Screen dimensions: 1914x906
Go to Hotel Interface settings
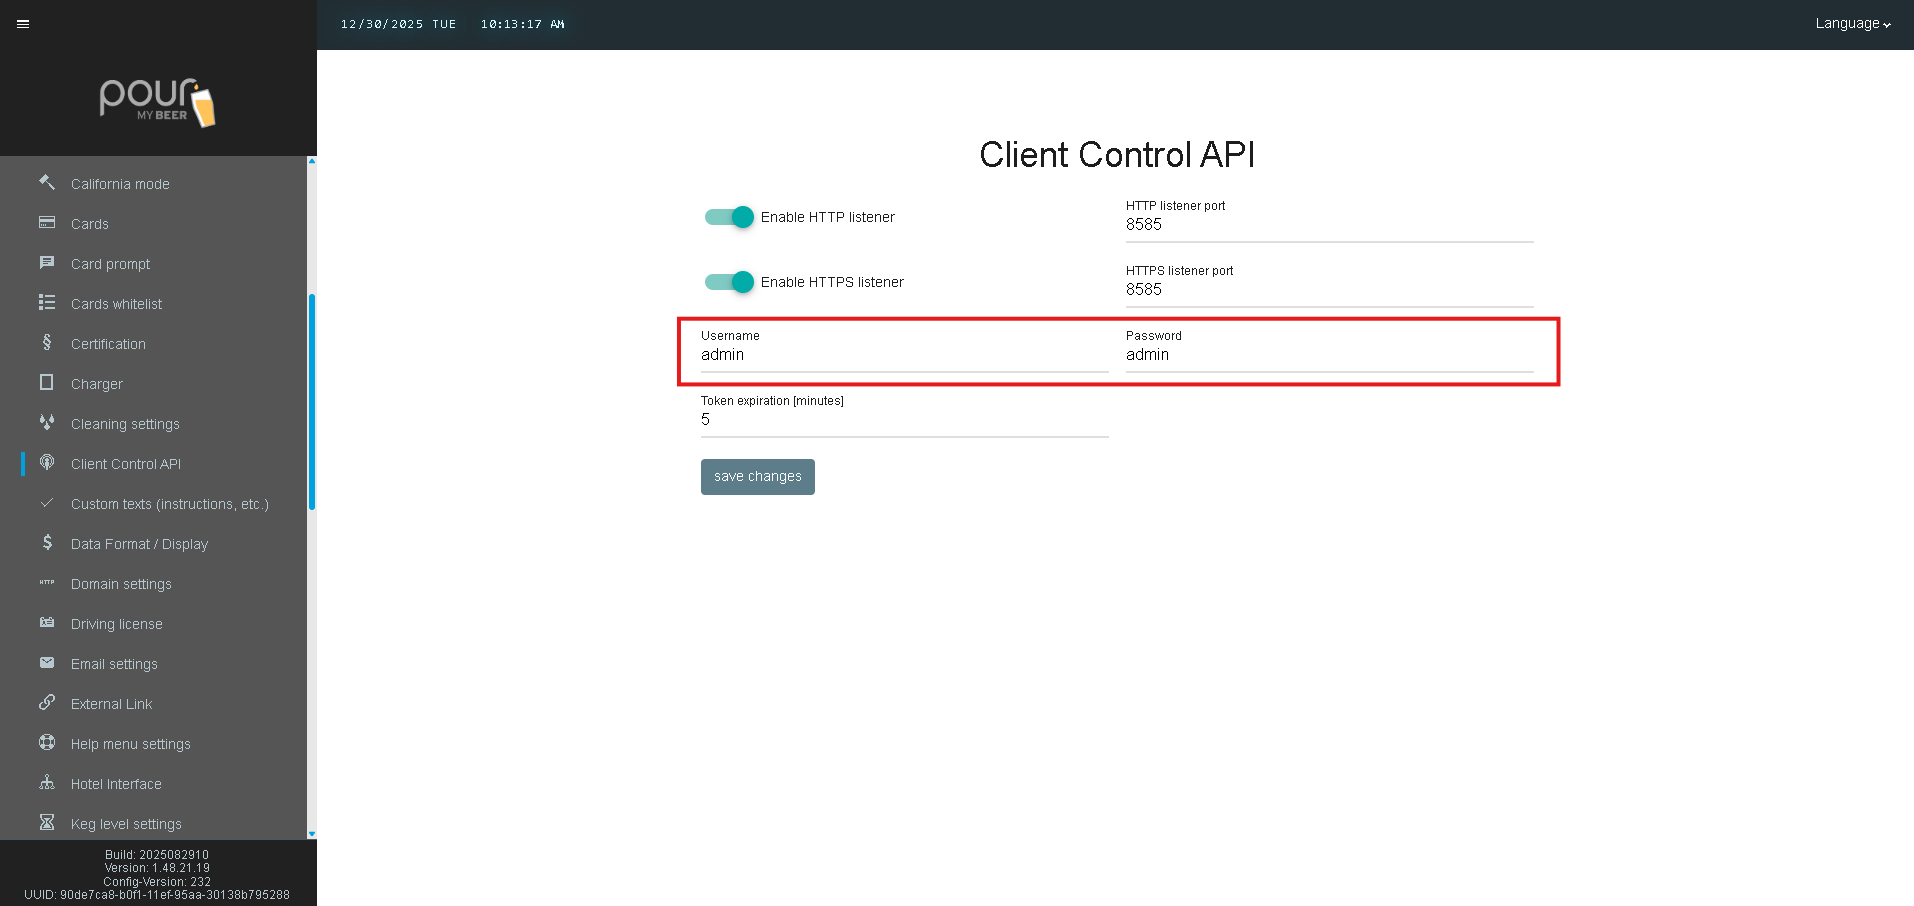116,784
